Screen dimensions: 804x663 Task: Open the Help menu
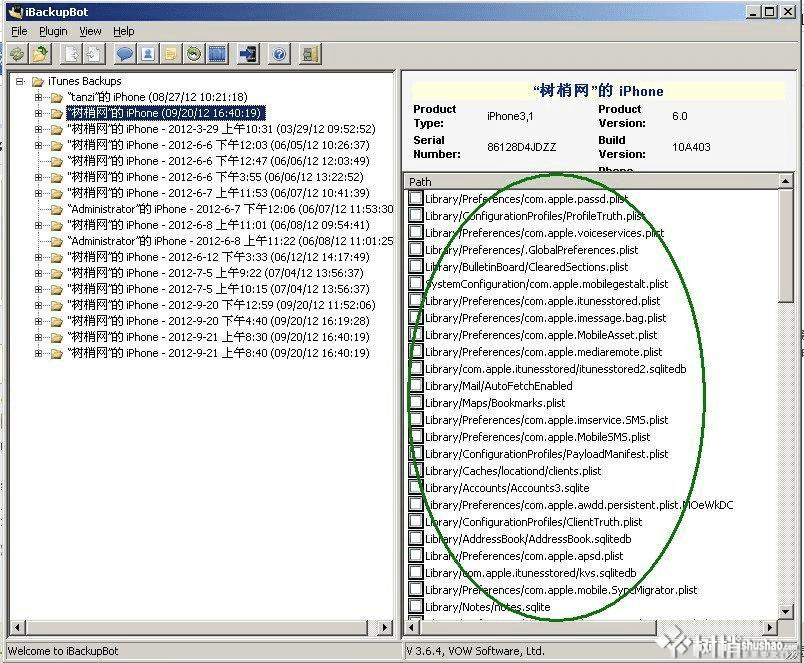point(124,31)
